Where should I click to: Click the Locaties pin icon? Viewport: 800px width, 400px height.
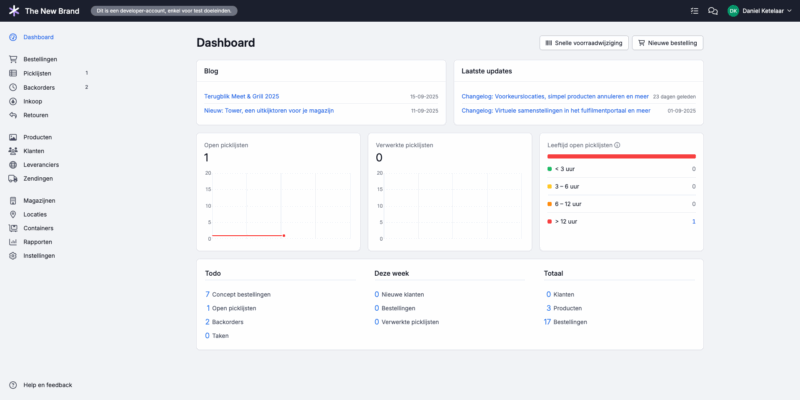tap(13, 214)
